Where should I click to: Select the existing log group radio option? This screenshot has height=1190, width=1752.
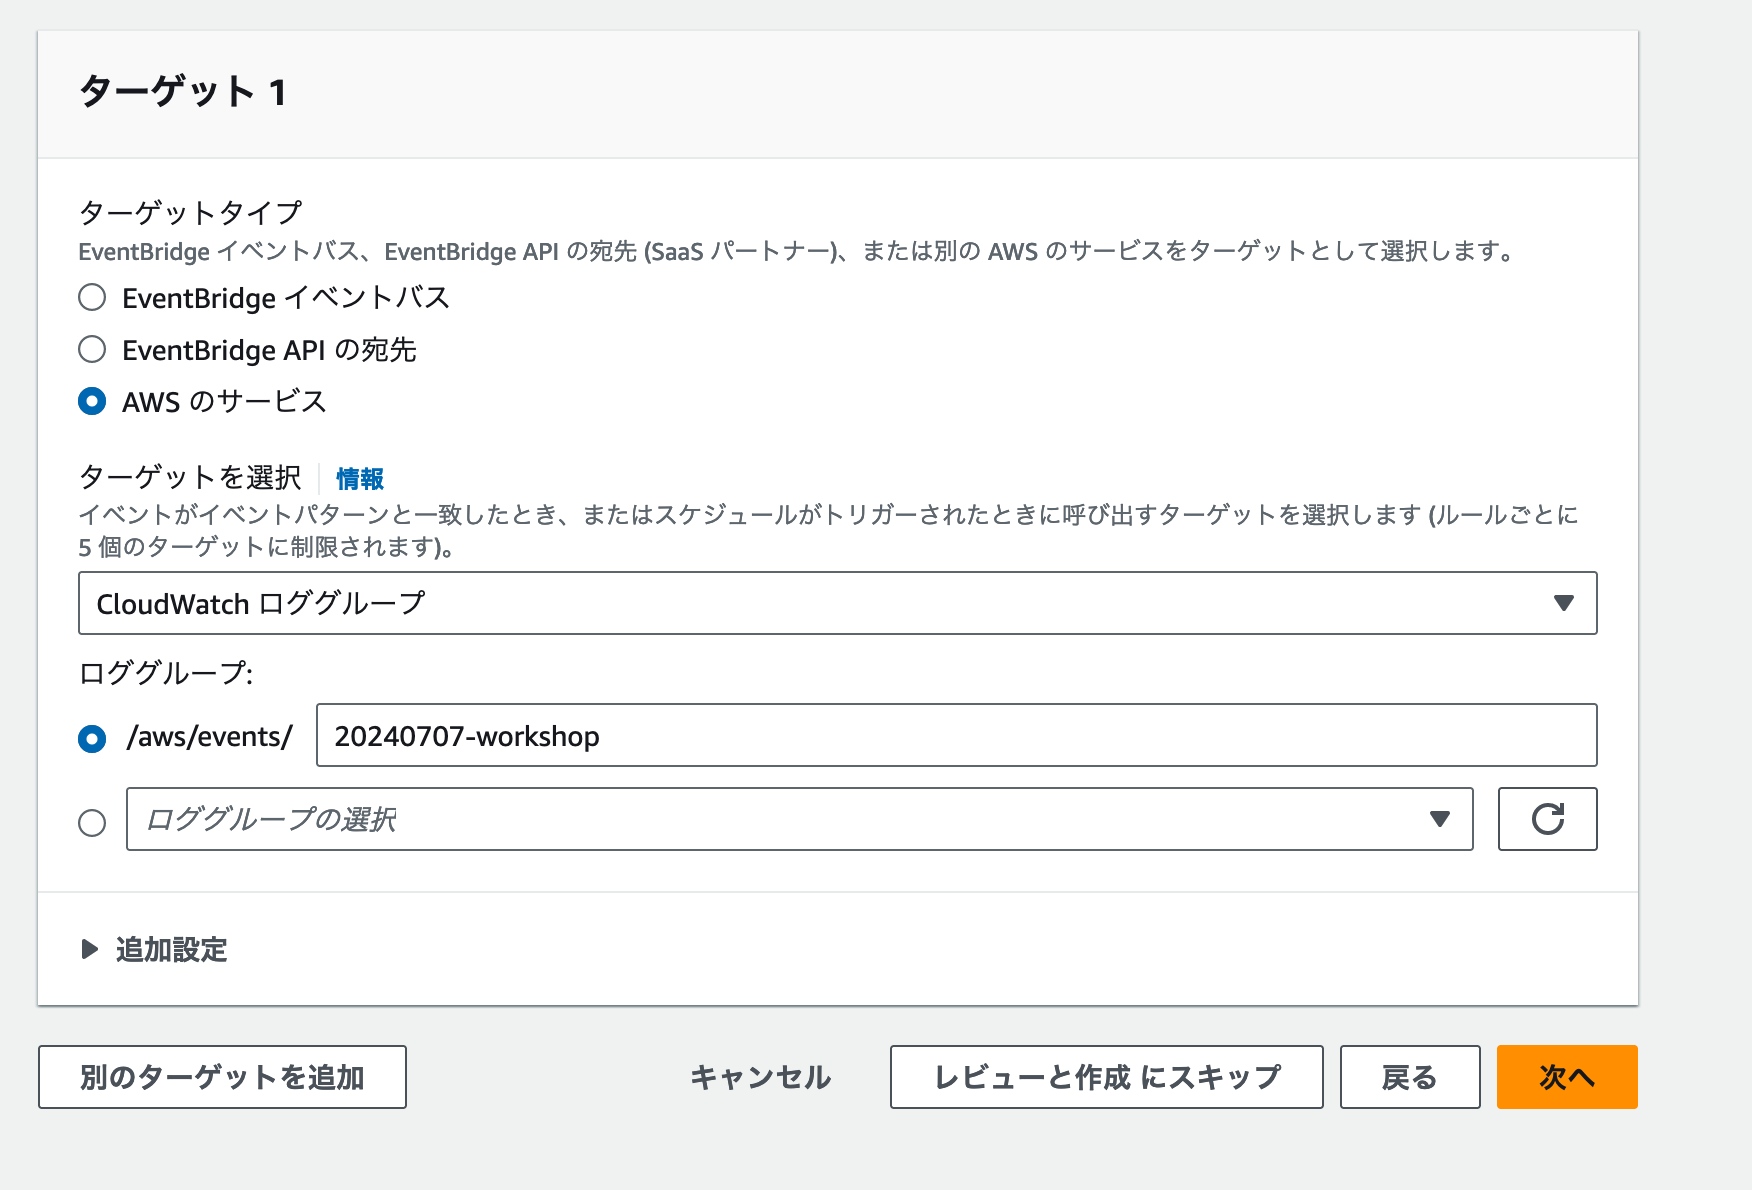pyautogui.click(x=92, y=822)
